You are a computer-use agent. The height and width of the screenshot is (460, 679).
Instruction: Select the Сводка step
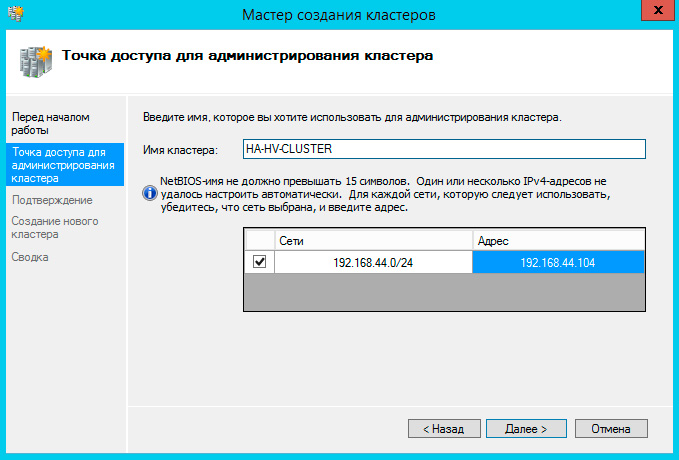pos(29,257)
